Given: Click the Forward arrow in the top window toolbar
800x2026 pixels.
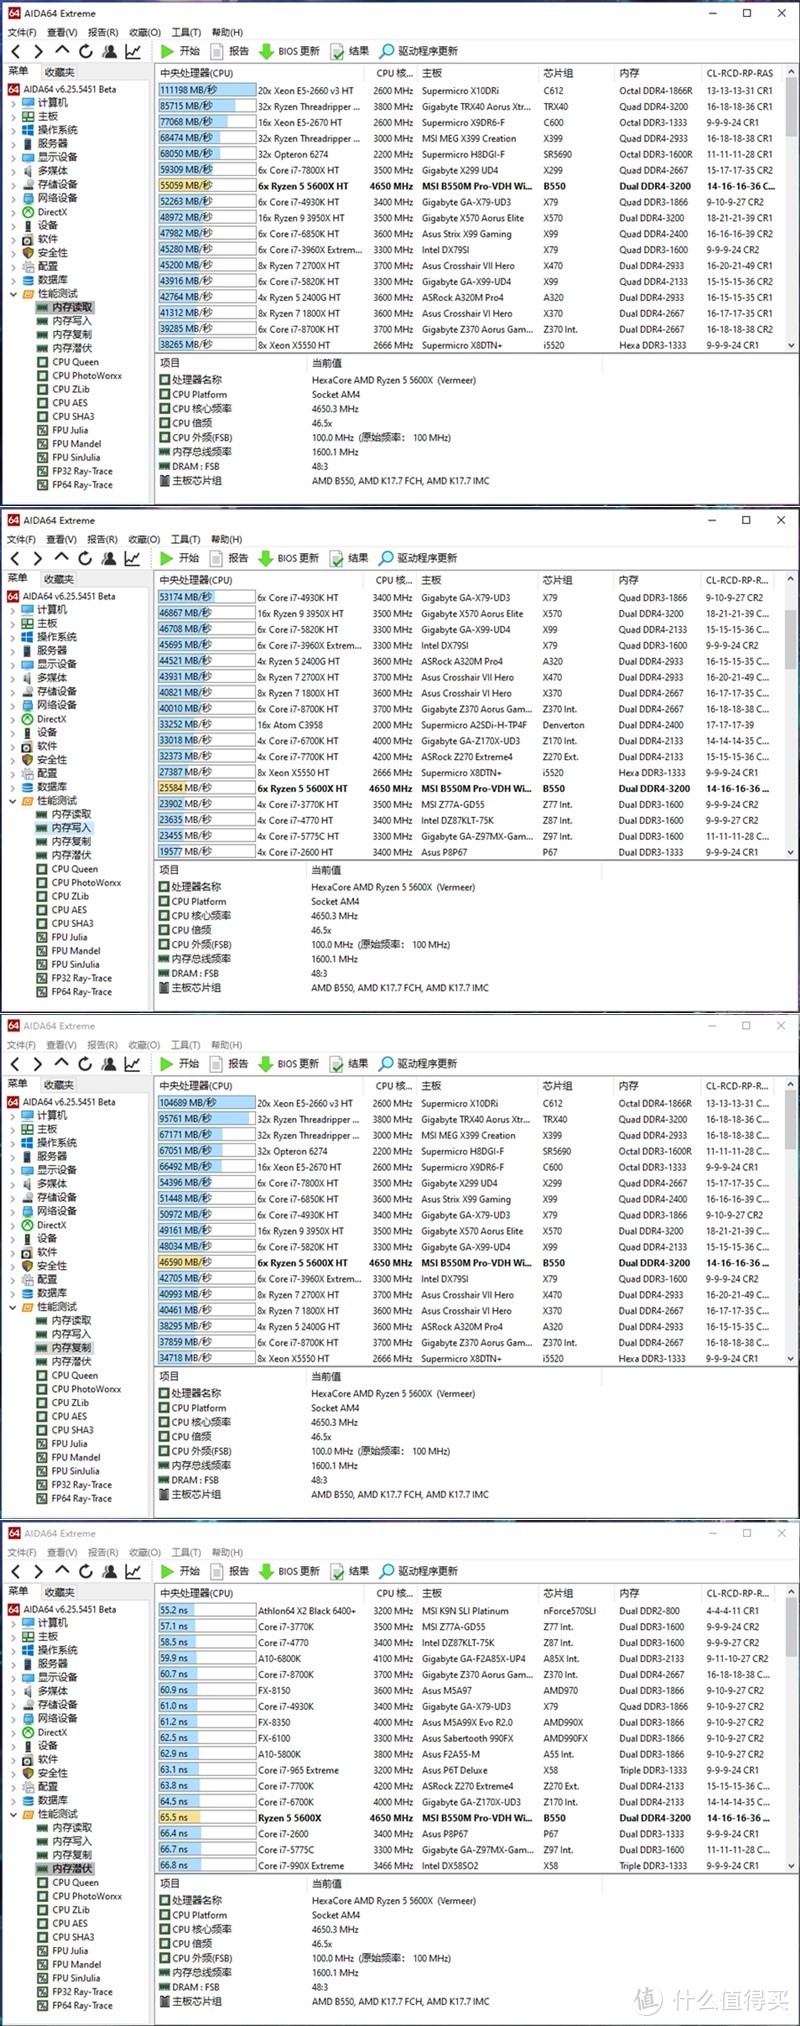Looking at the screenshot, I should click(x=38, y=51).
